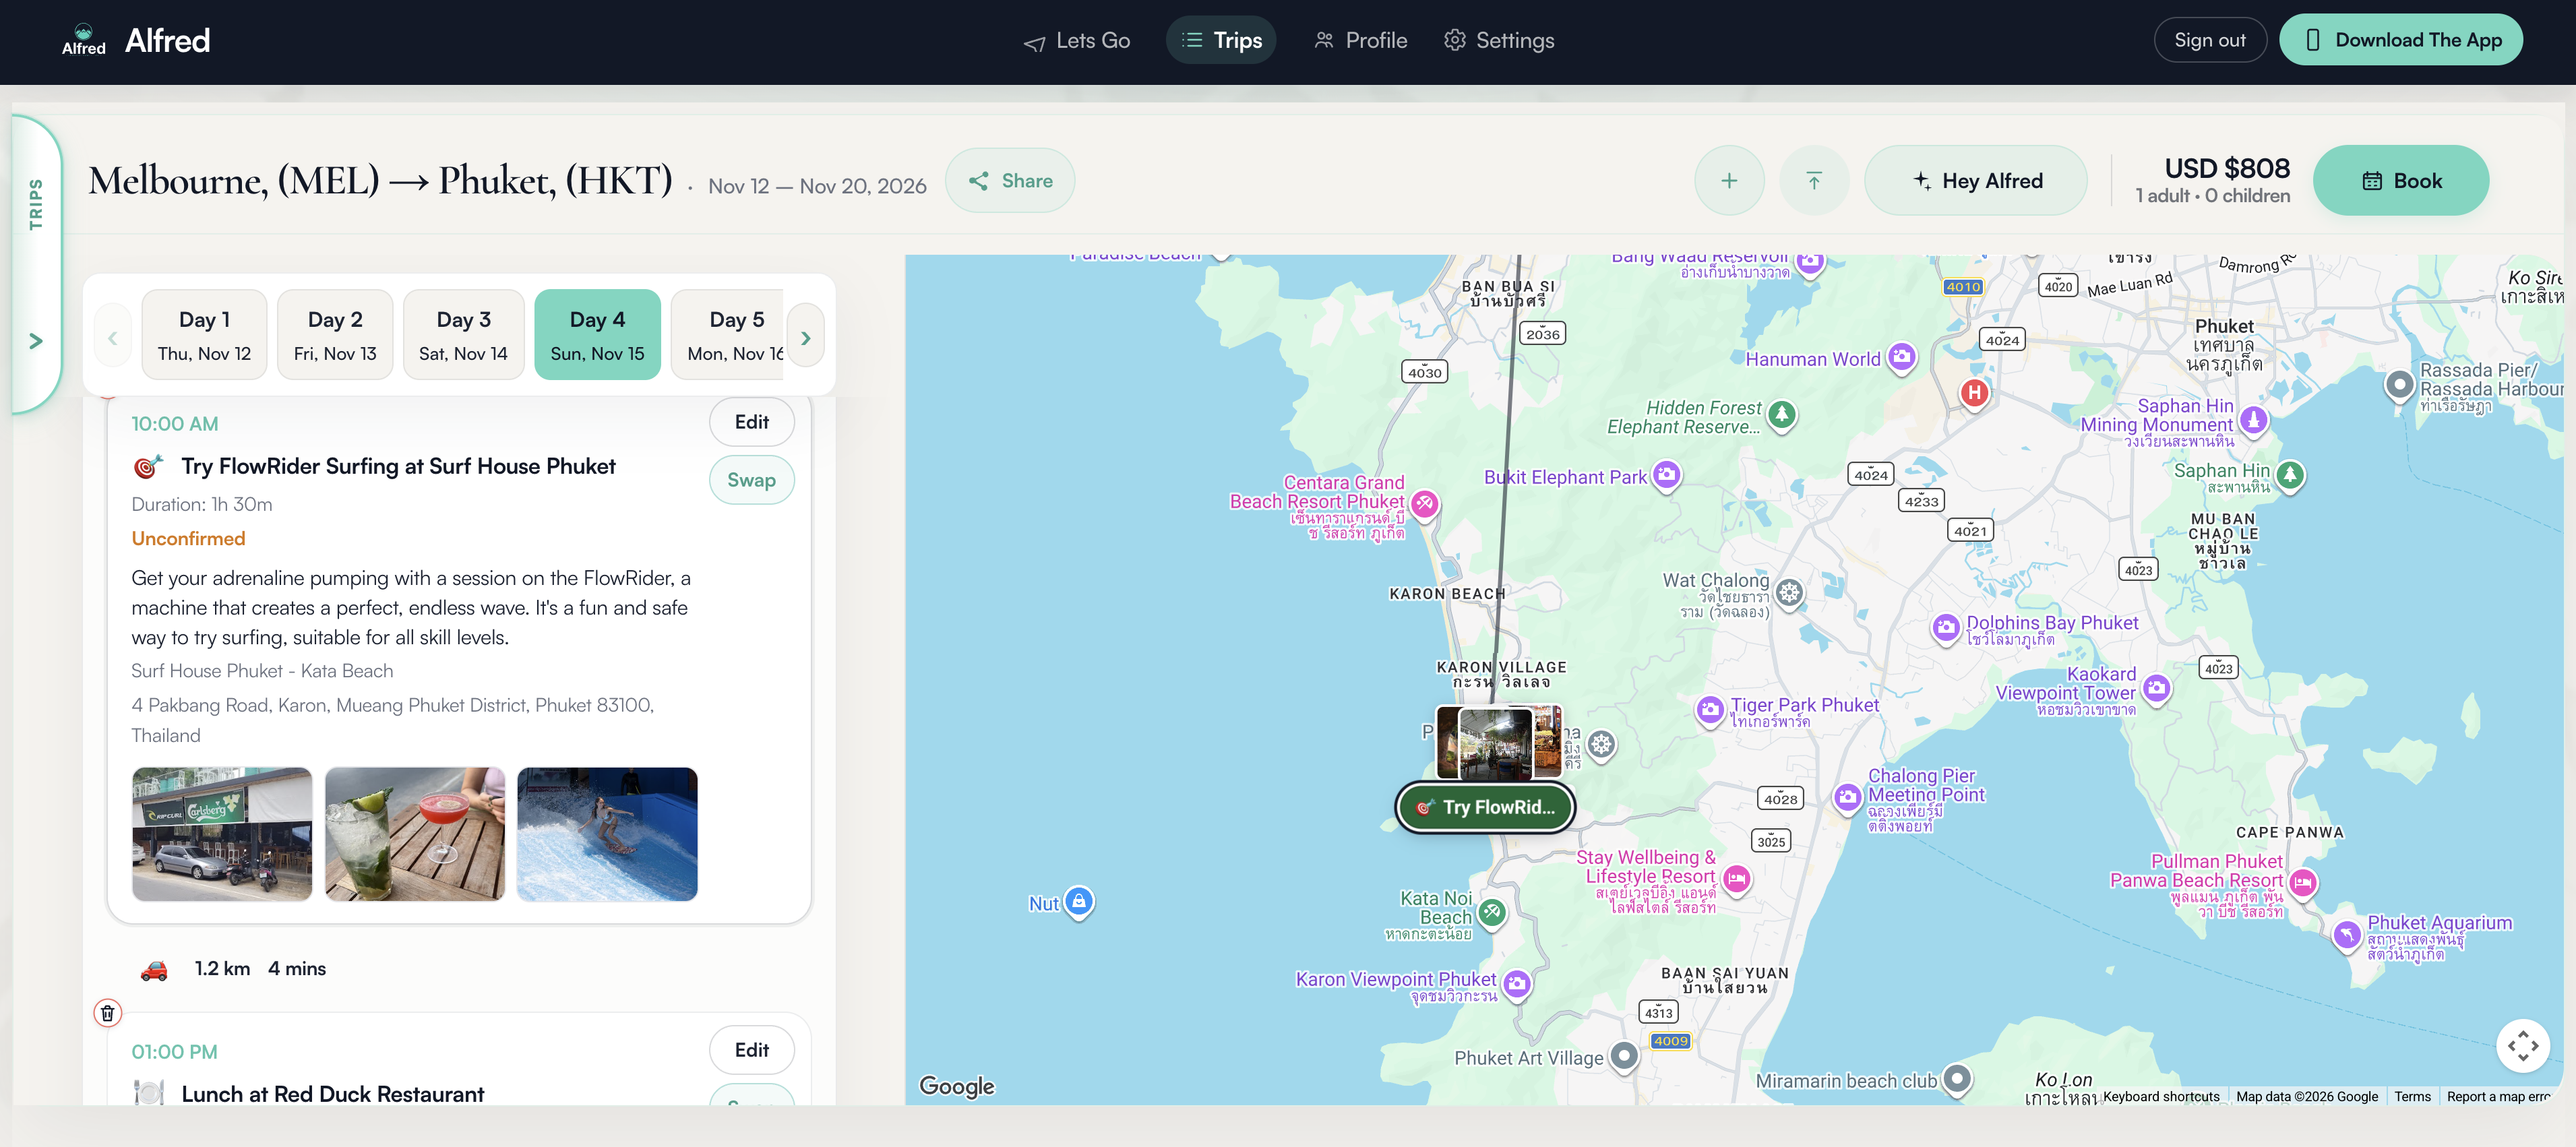Click the upload arrow icon button
Viewport: 2576px width, 1147px height.
[x=1814, y=181]
